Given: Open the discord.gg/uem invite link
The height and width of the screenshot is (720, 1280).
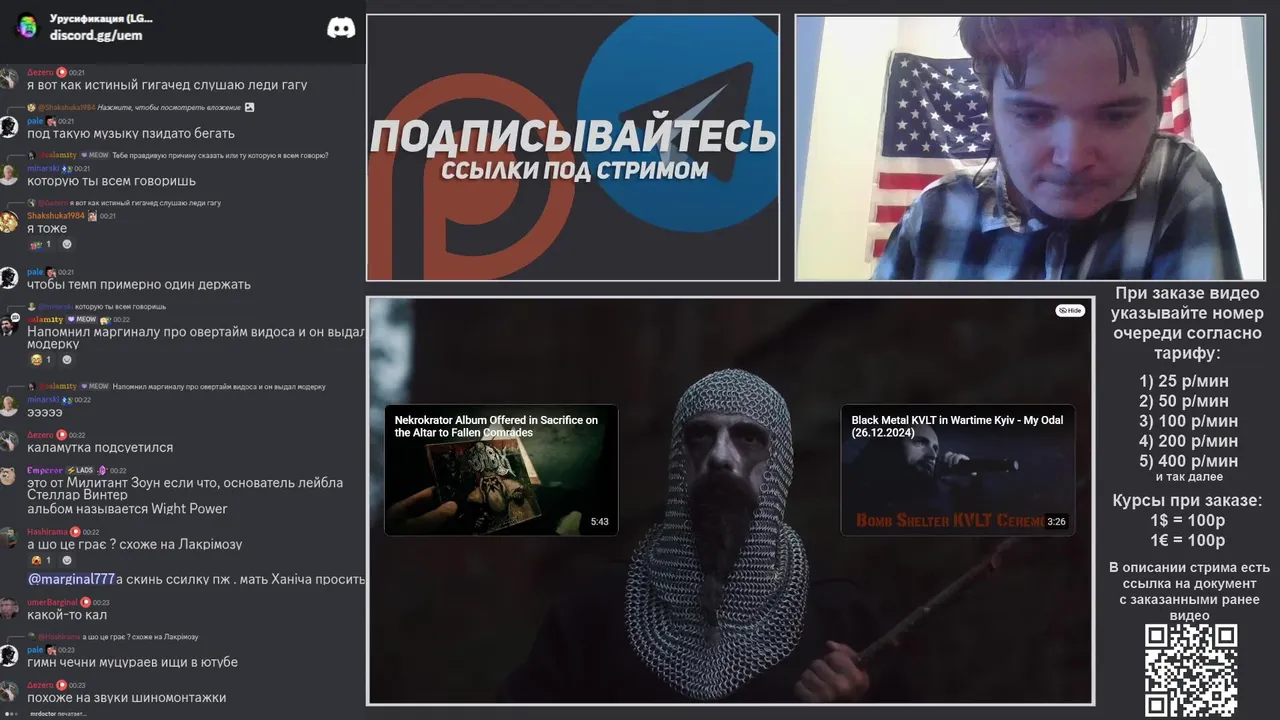Looking at the screenshot, I should pyautogui.click(x=96, y=35).
